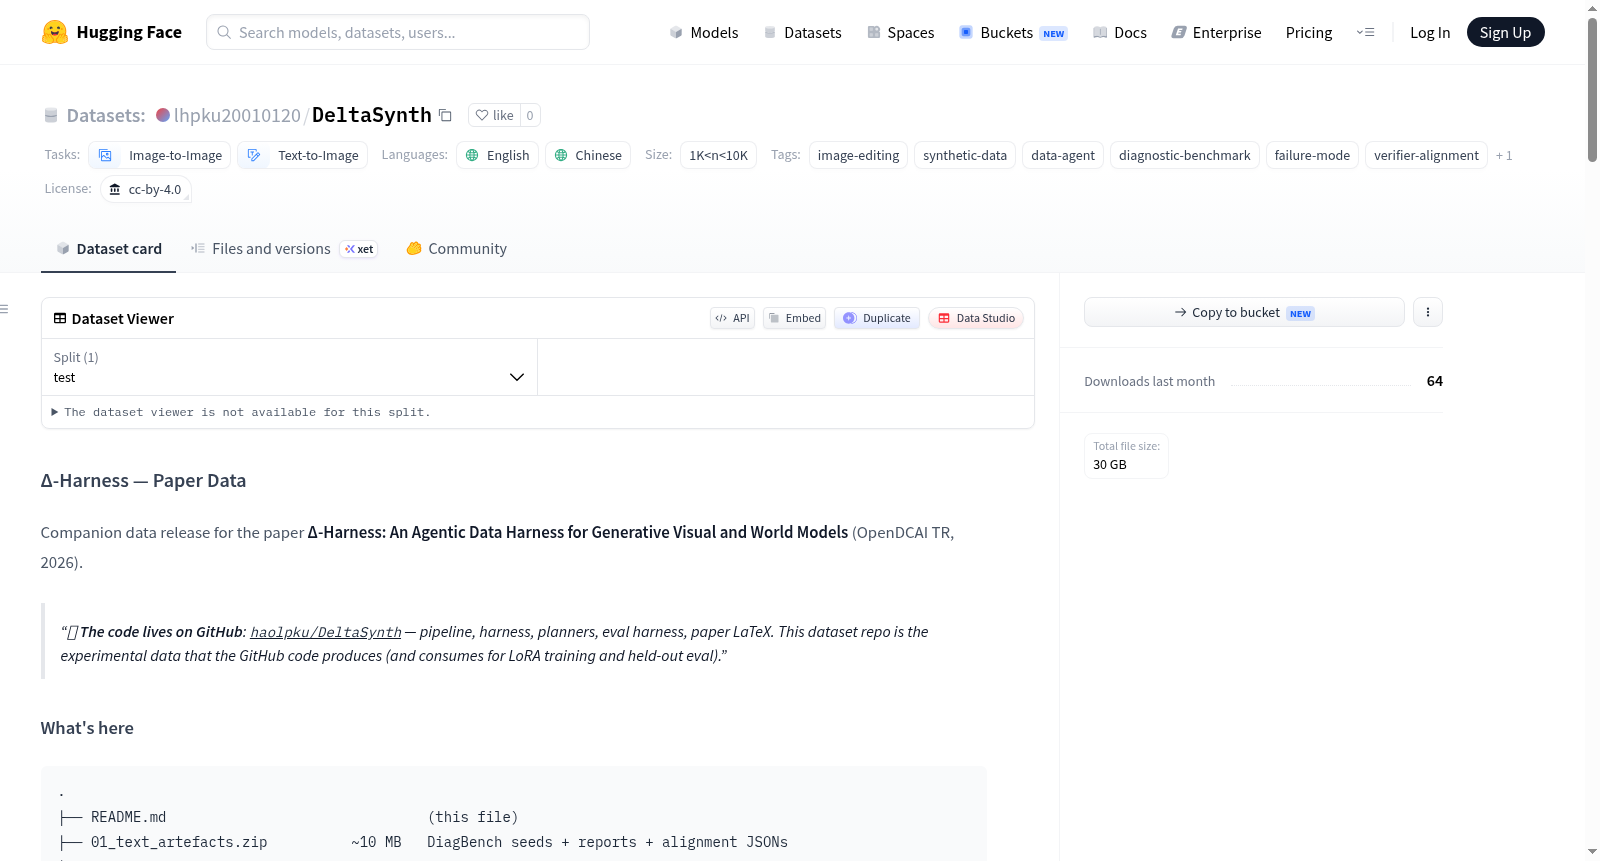Show the additional +1 tags

pos(1504,155)
